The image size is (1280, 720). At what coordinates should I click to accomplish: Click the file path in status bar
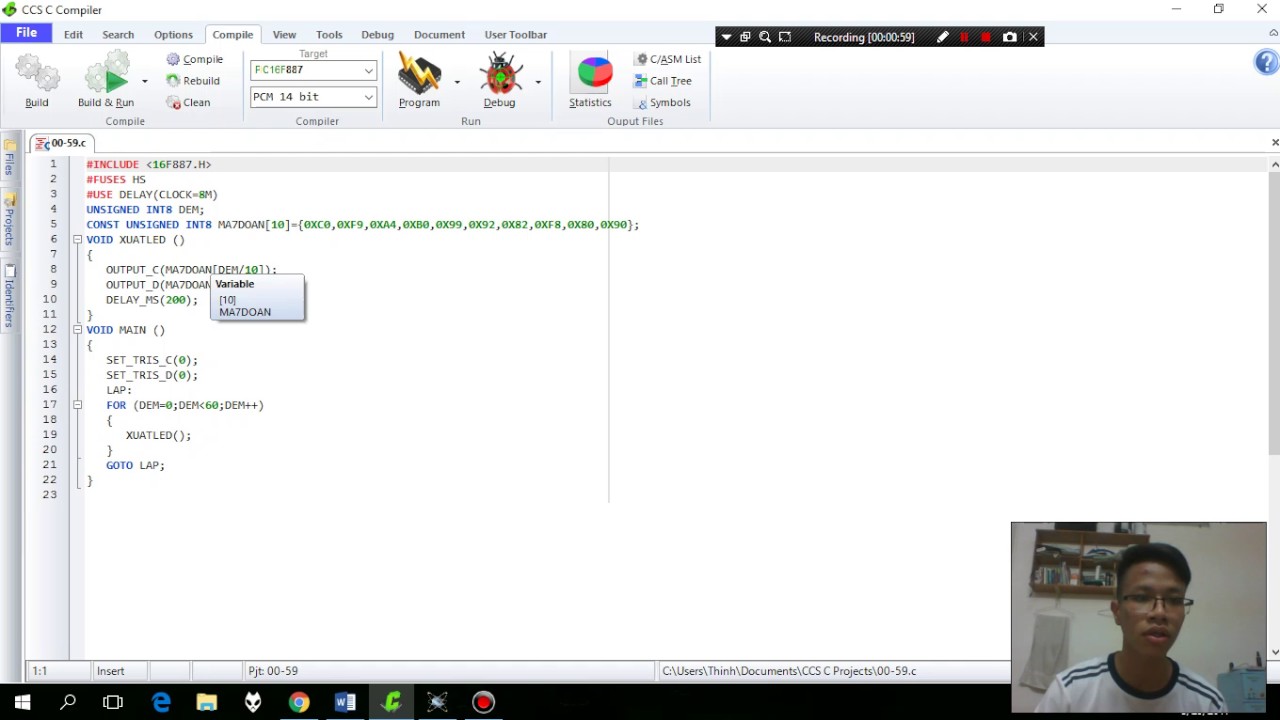(x=789, y=671)
